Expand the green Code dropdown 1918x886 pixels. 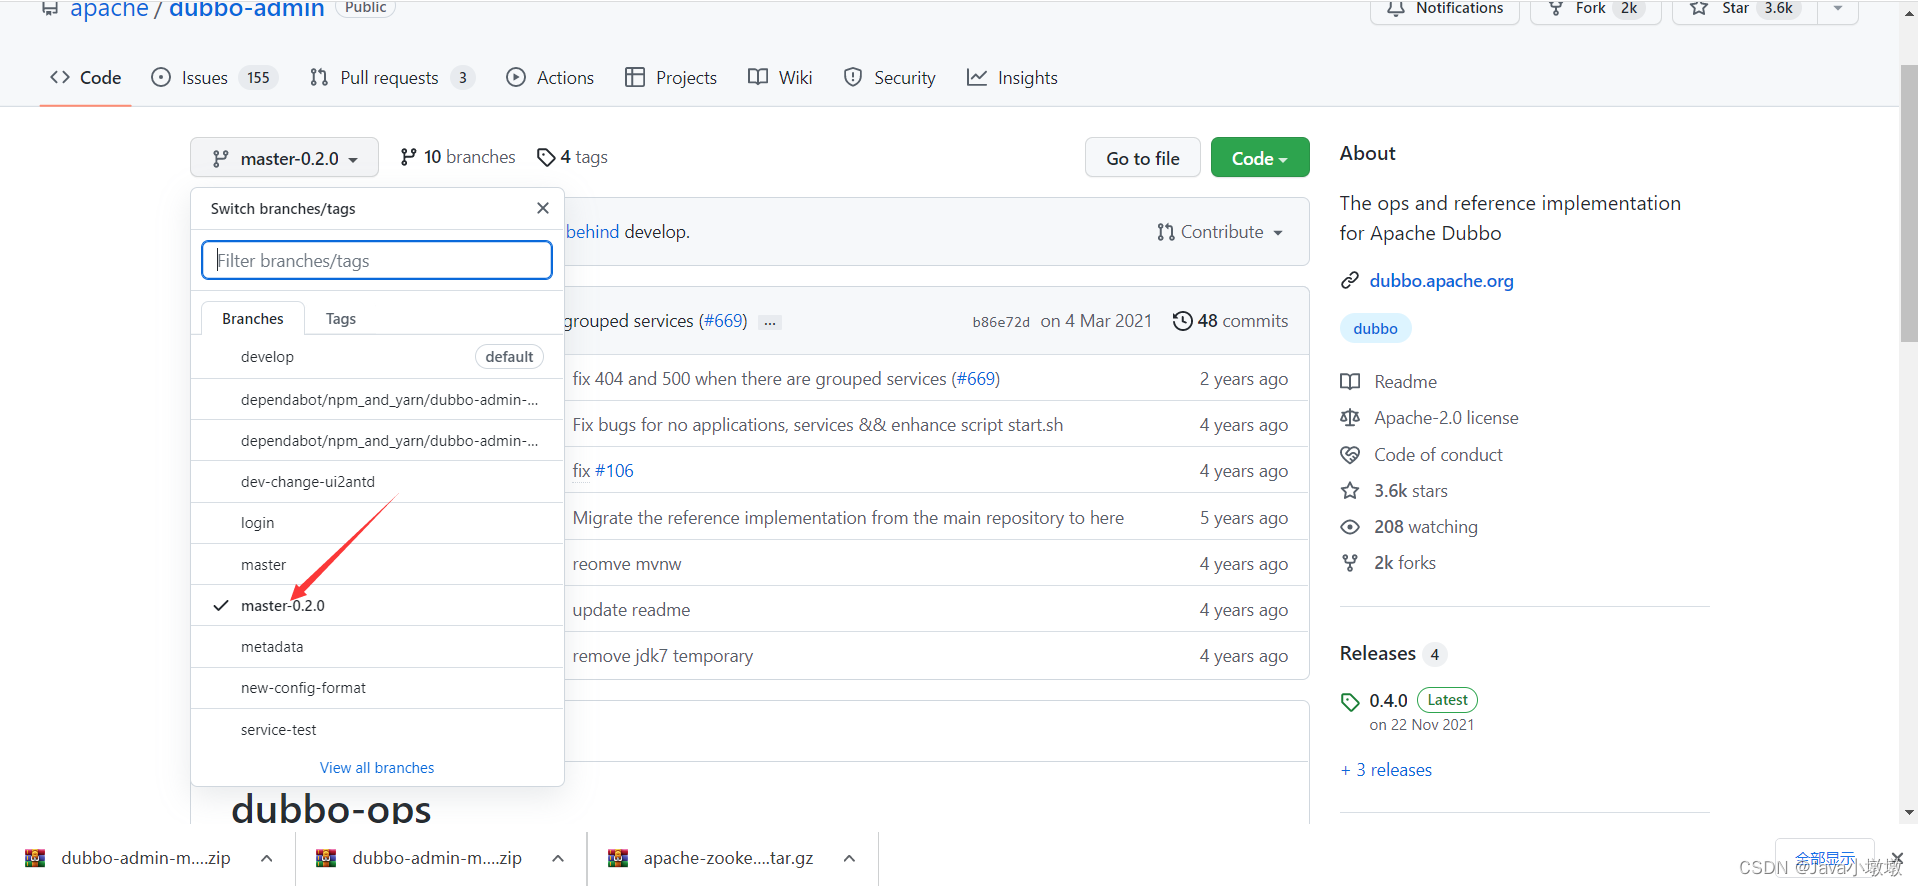pos(1260,158)
